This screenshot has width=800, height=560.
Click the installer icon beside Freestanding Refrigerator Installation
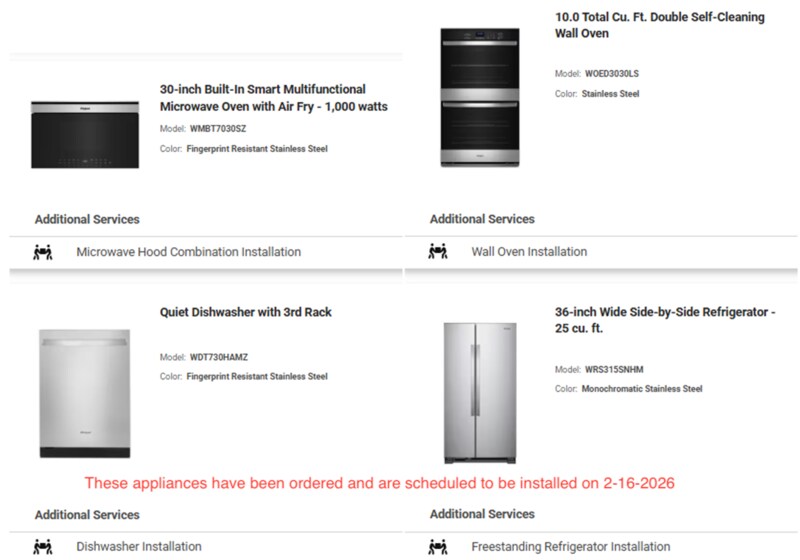[x=437, y=546]
